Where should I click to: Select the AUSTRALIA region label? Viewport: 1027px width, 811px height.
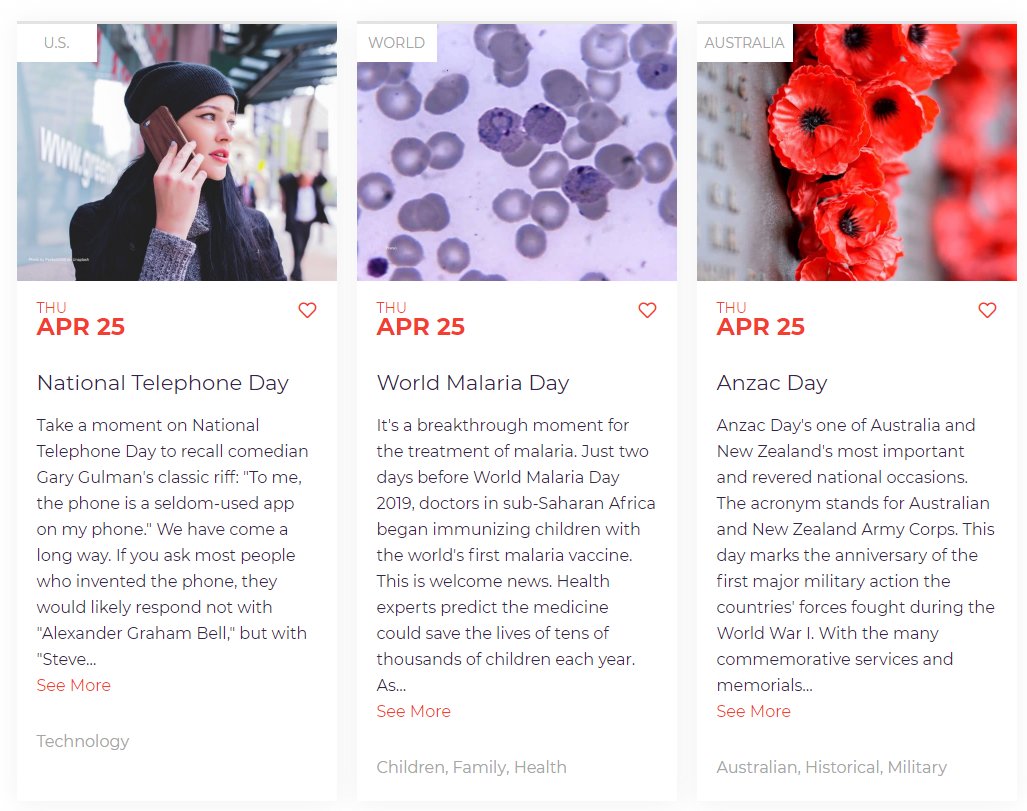coord(745,43)
